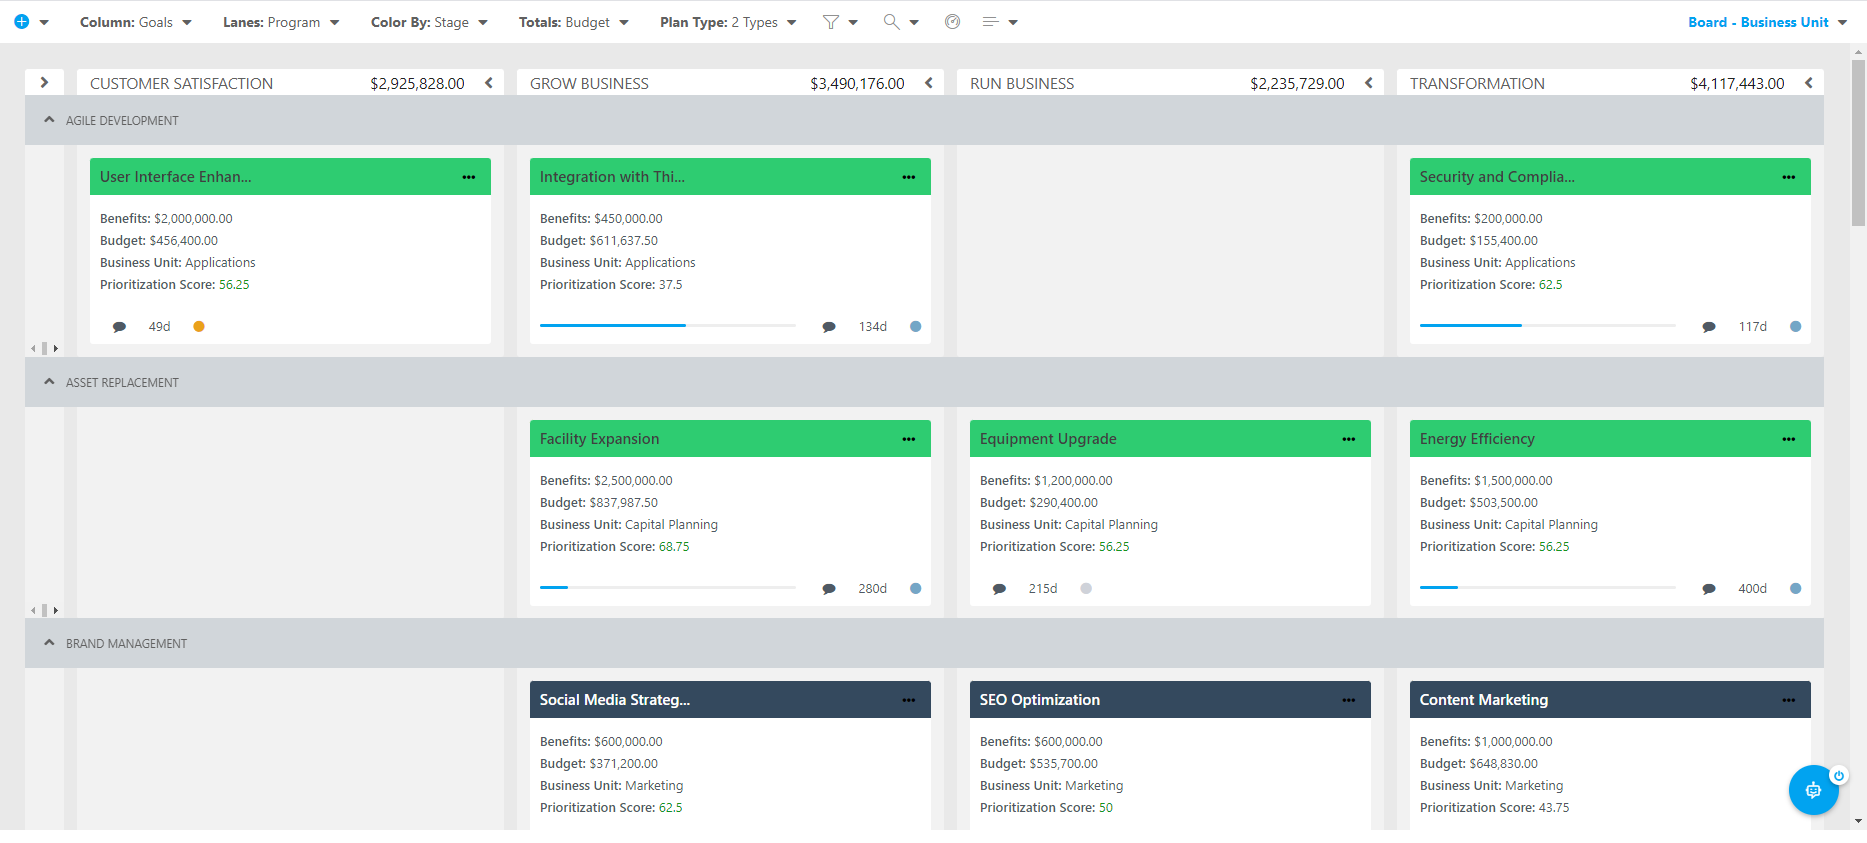Open the Equipment Upgrade card title
This screenshot has width=1867, height=843.
pos(1048,439)
